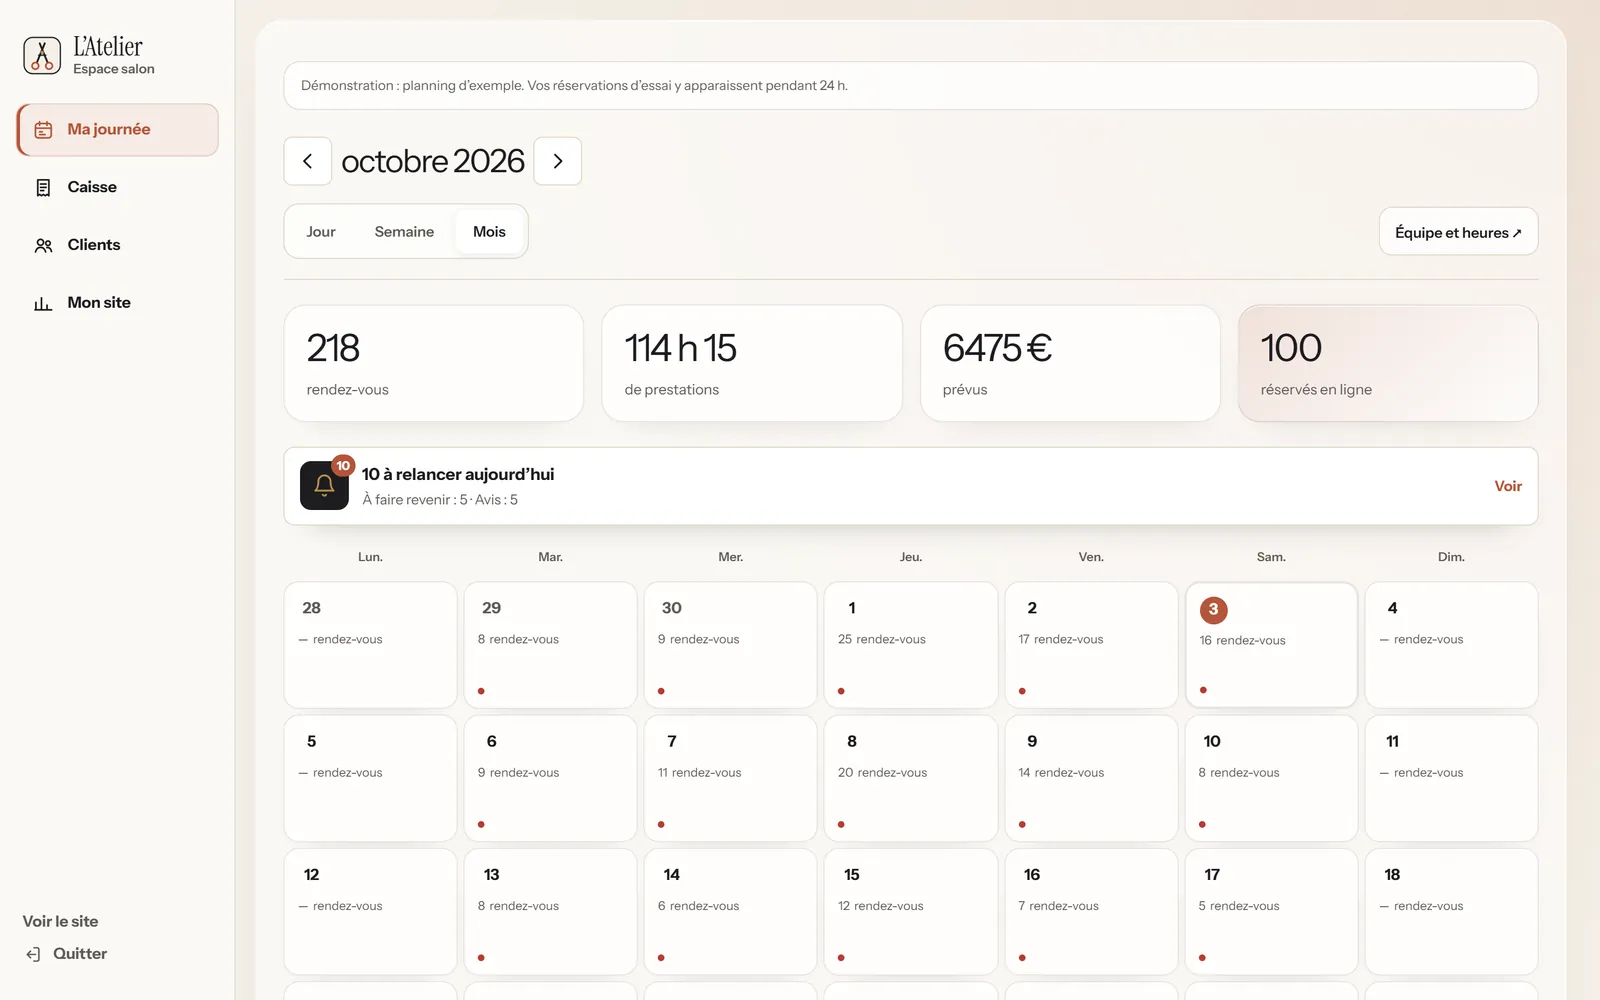
Task: Select day 9 with 14 rendez-vous
Action: tap(1091, 778)
